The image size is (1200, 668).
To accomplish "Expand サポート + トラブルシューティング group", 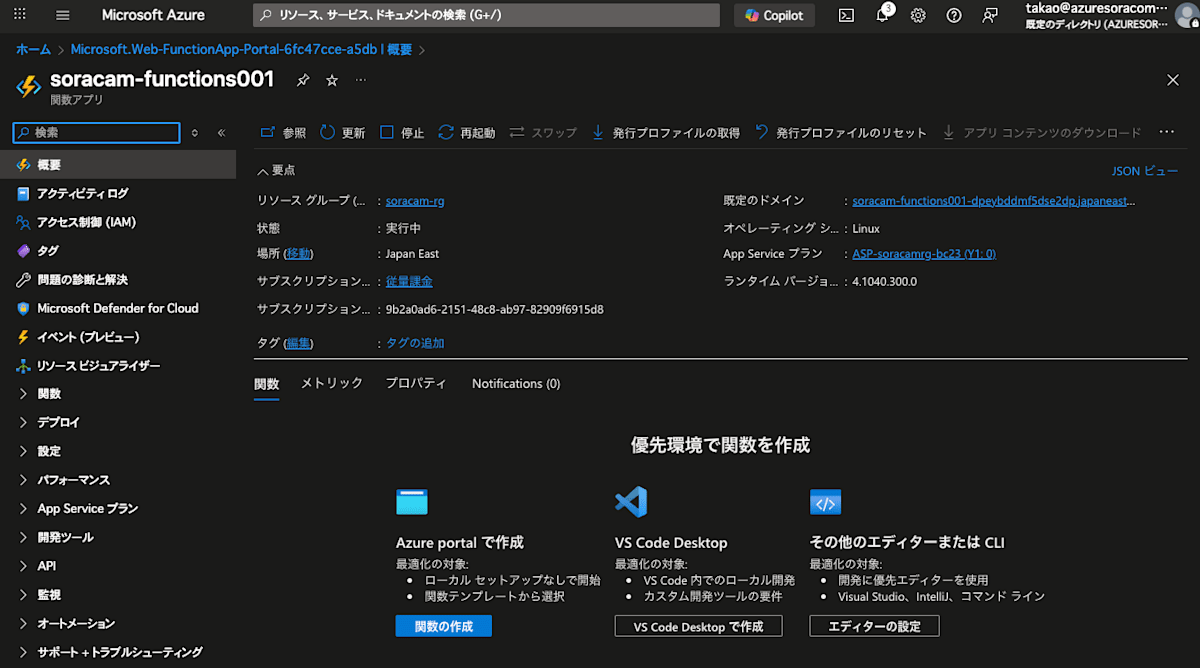I will pos(118,652).
